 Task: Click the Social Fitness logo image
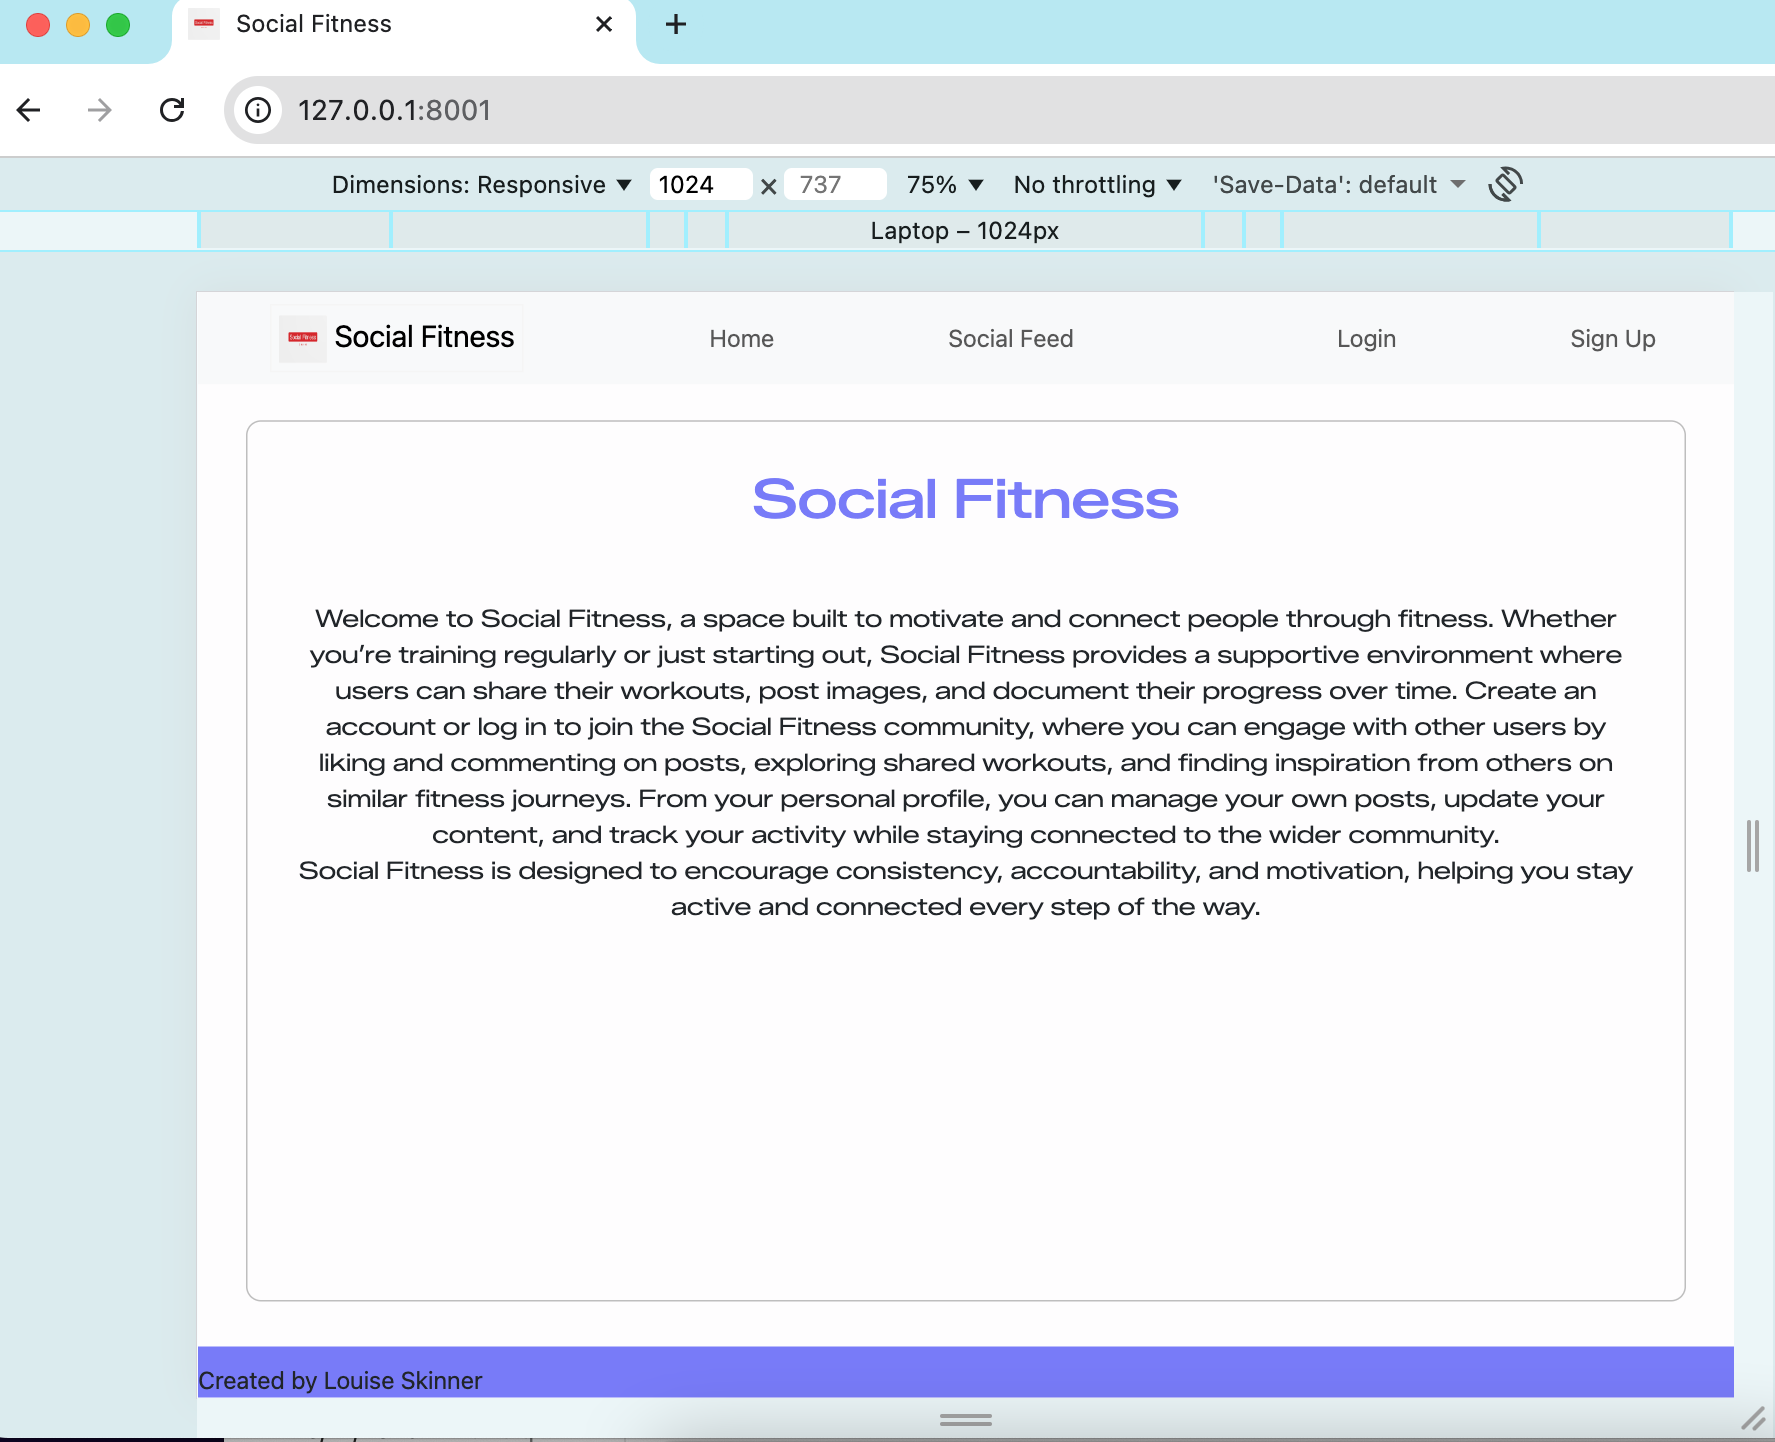click(301, 338)
